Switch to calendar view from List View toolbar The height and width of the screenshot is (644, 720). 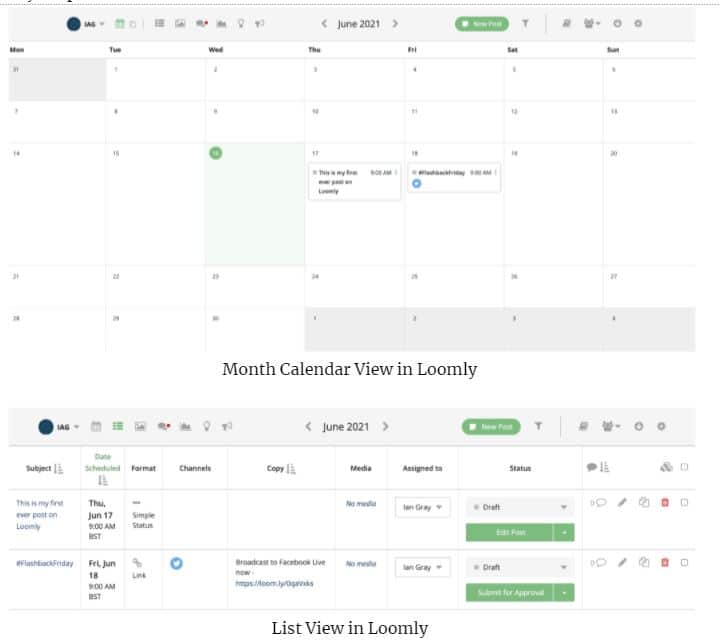point(96,426)
